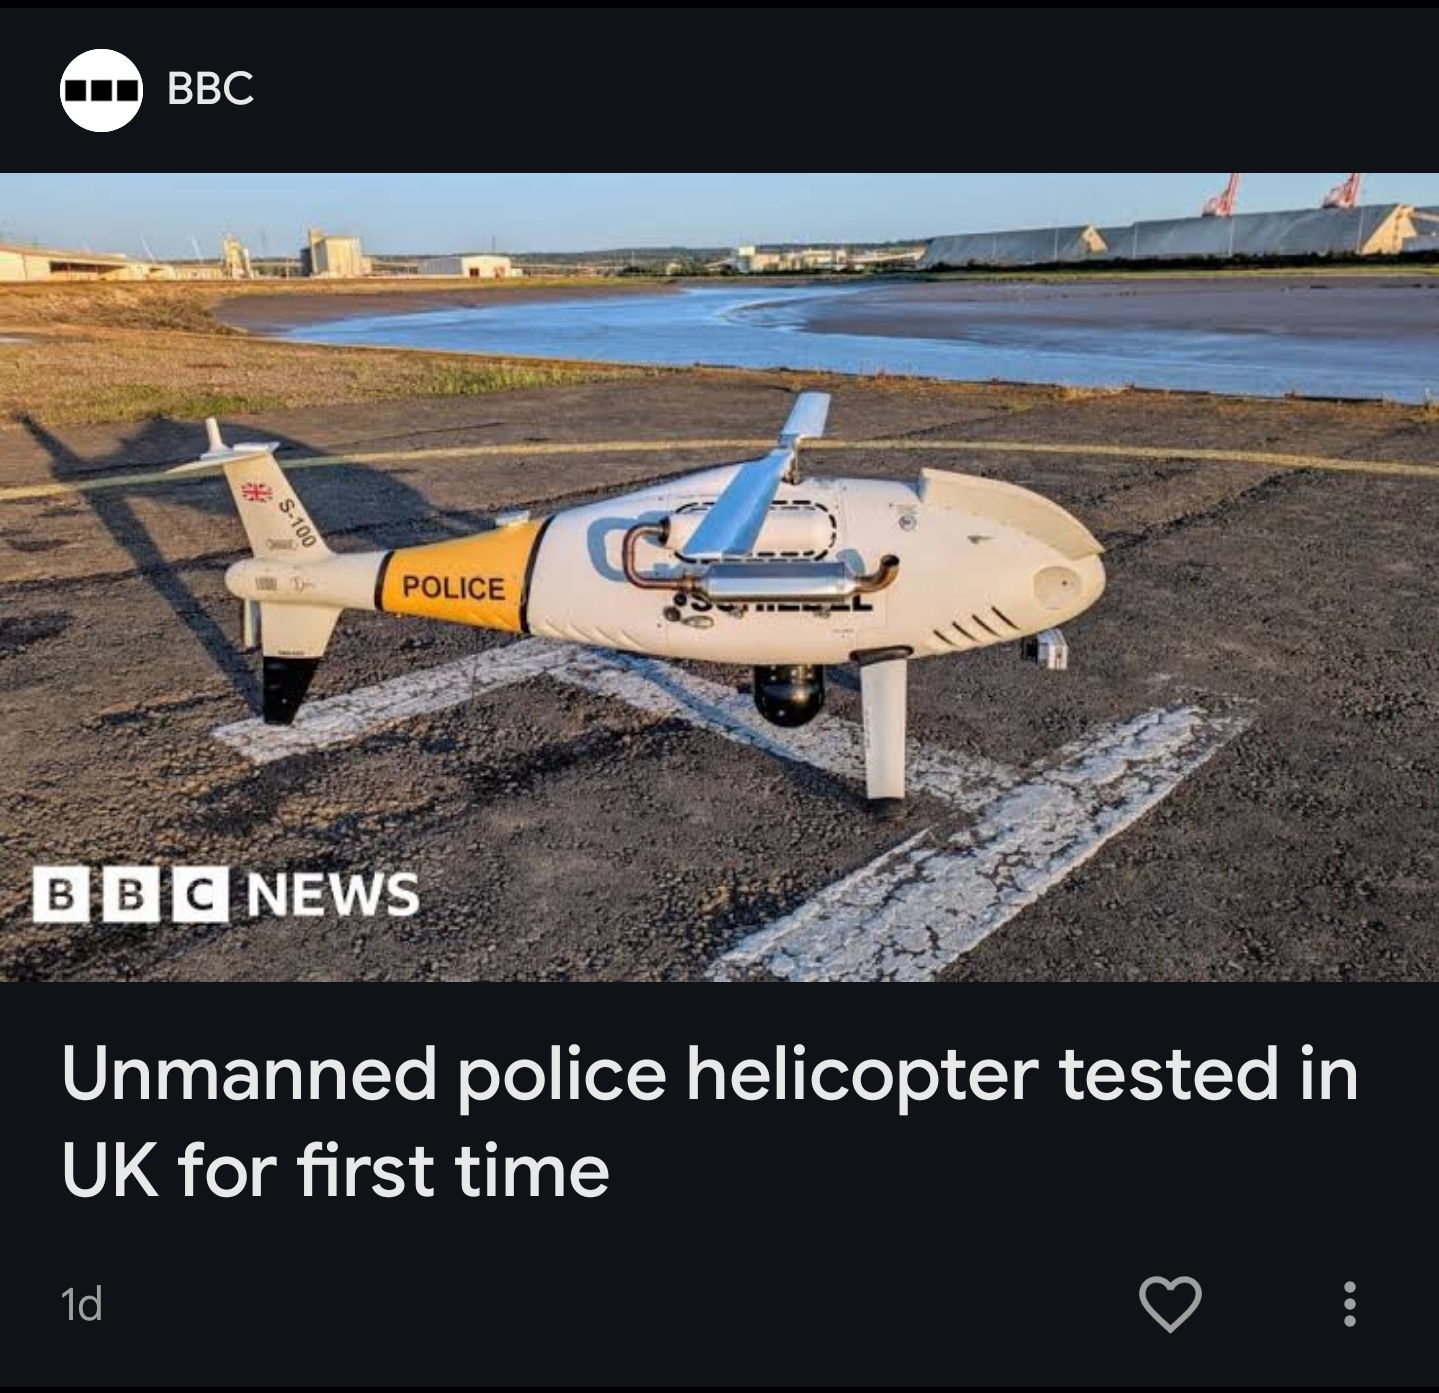Viewport: 1439px width, 1393px height.
Task: Click the Union Jack flag on the drone tail
Action: [x=258, y=491]
